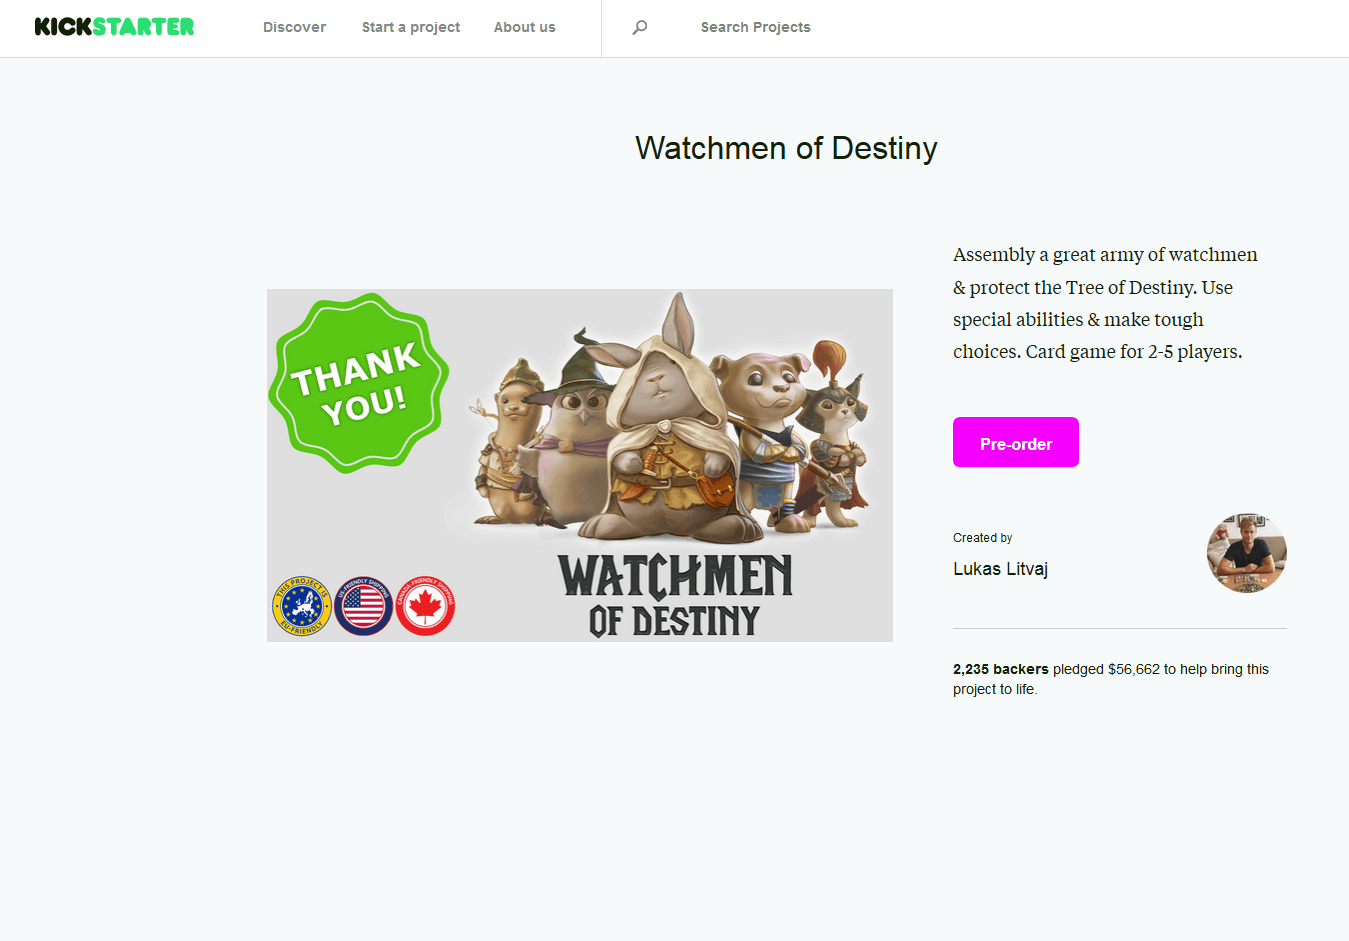Screen dimensions: 1349x941
Task: Open creator Lukas Litvaj's profile link
Action: coord(1000,569)
